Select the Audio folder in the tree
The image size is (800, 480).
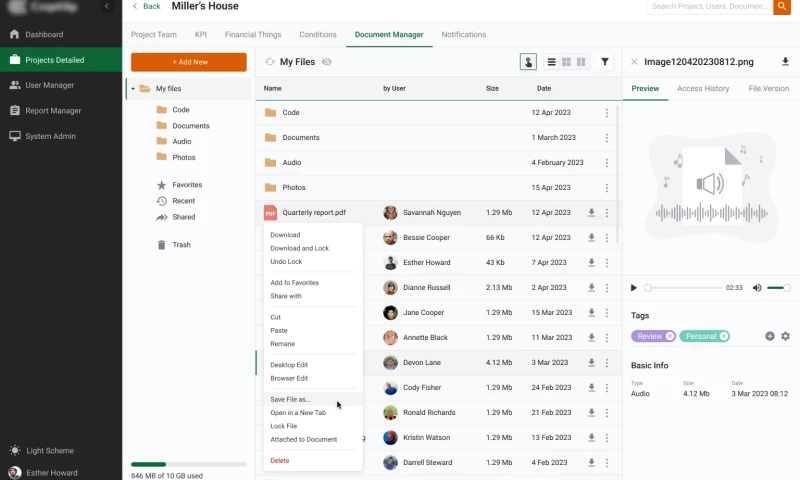click(x=174, y=141)
